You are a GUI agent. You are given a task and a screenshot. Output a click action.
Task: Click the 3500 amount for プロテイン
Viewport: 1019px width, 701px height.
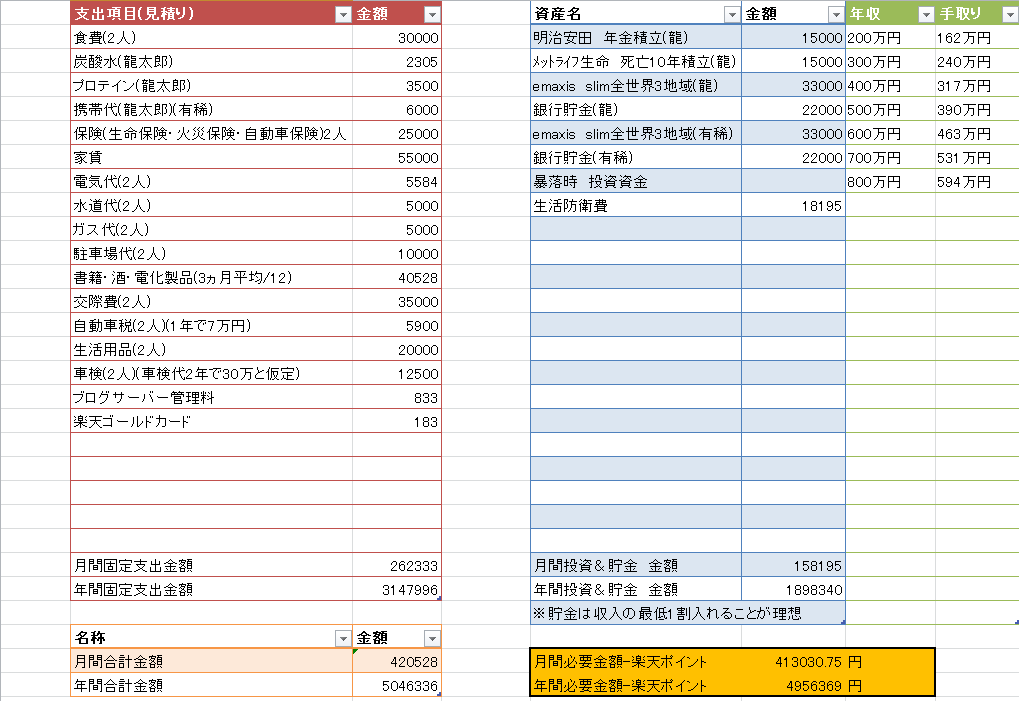397,86
